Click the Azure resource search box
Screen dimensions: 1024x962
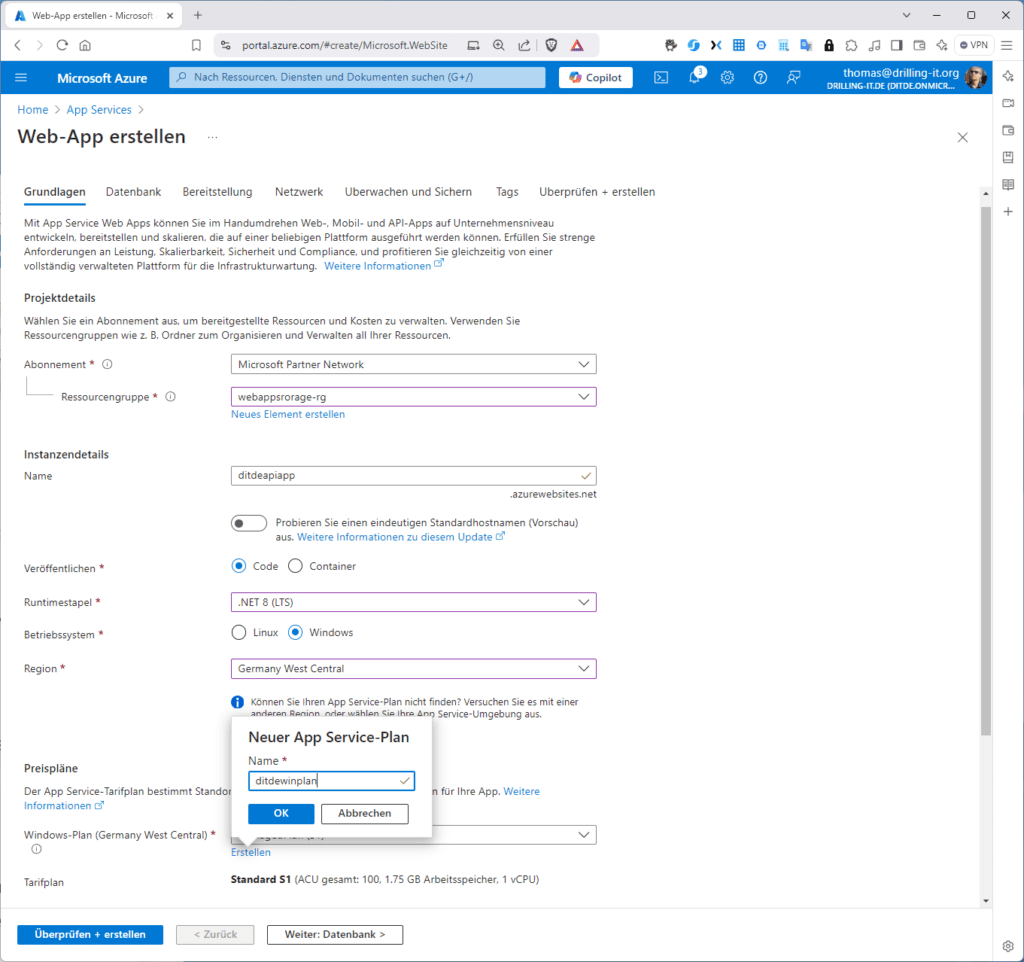357,77
